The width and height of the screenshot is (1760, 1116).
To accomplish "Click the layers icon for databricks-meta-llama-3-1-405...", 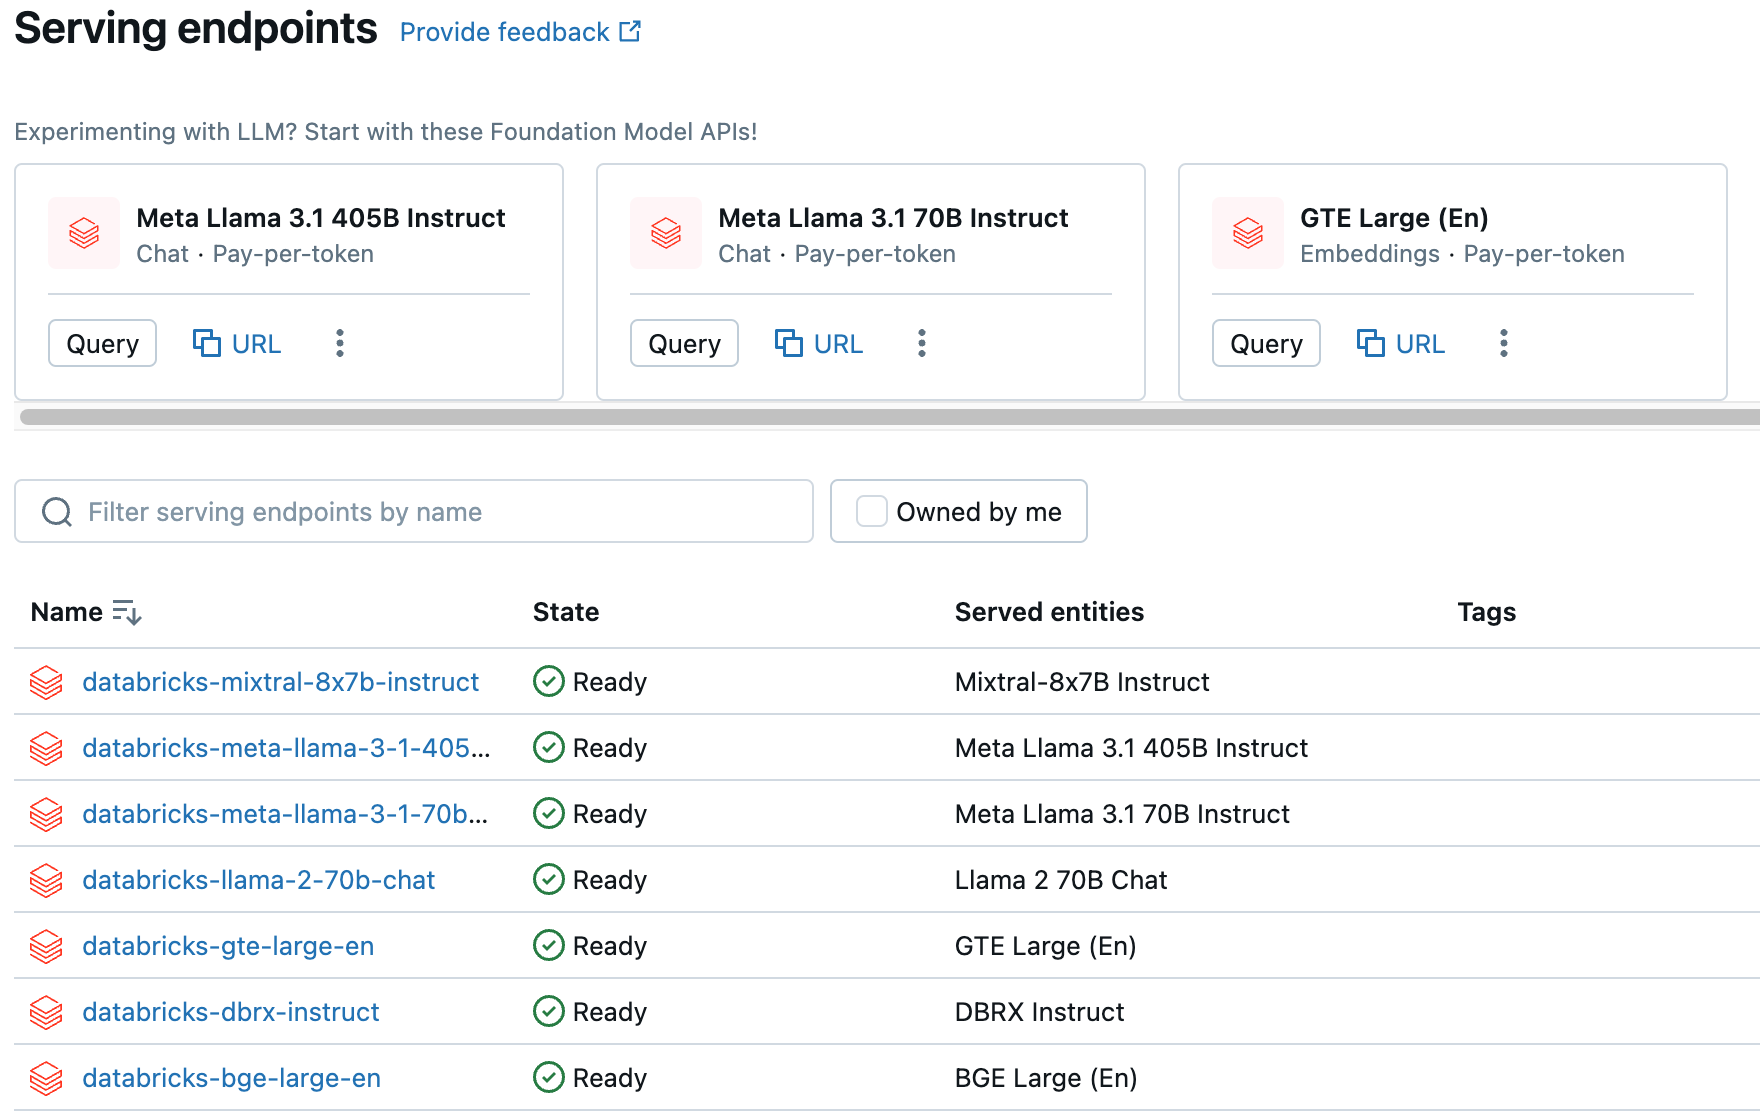I will [46, 748].
